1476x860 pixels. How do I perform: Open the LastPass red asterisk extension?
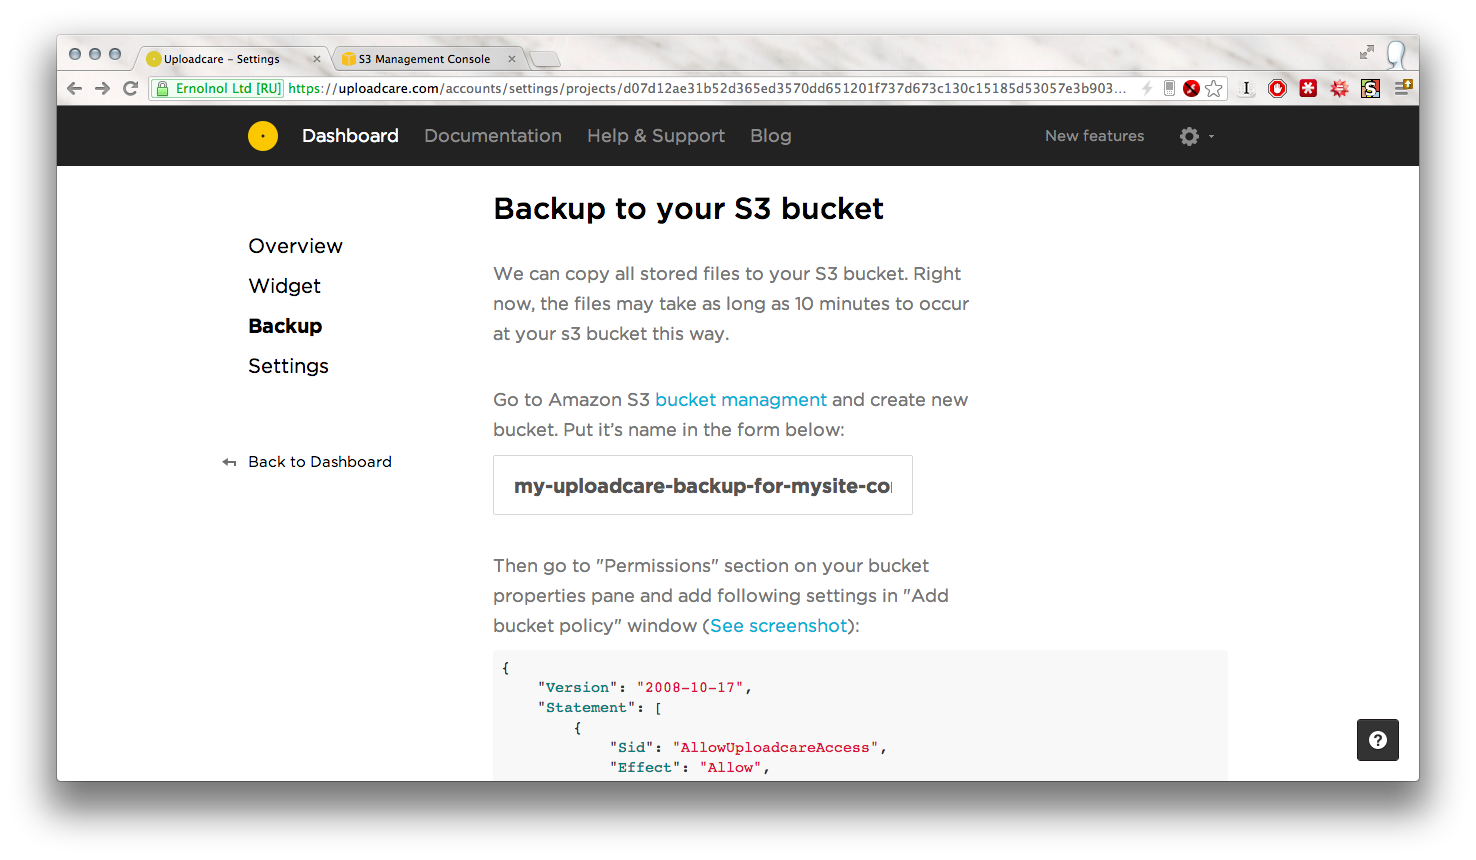(1308, 88)
